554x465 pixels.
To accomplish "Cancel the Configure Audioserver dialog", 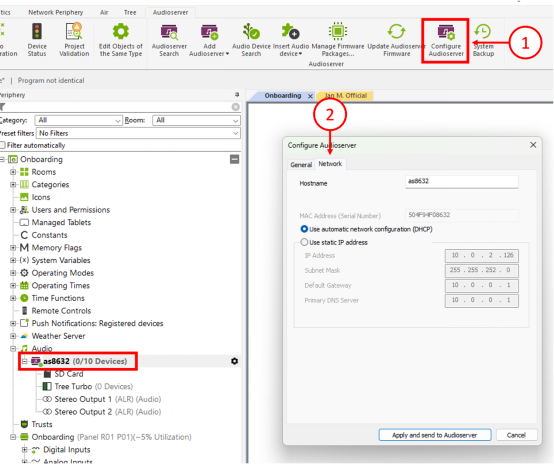I will point(516,435).
